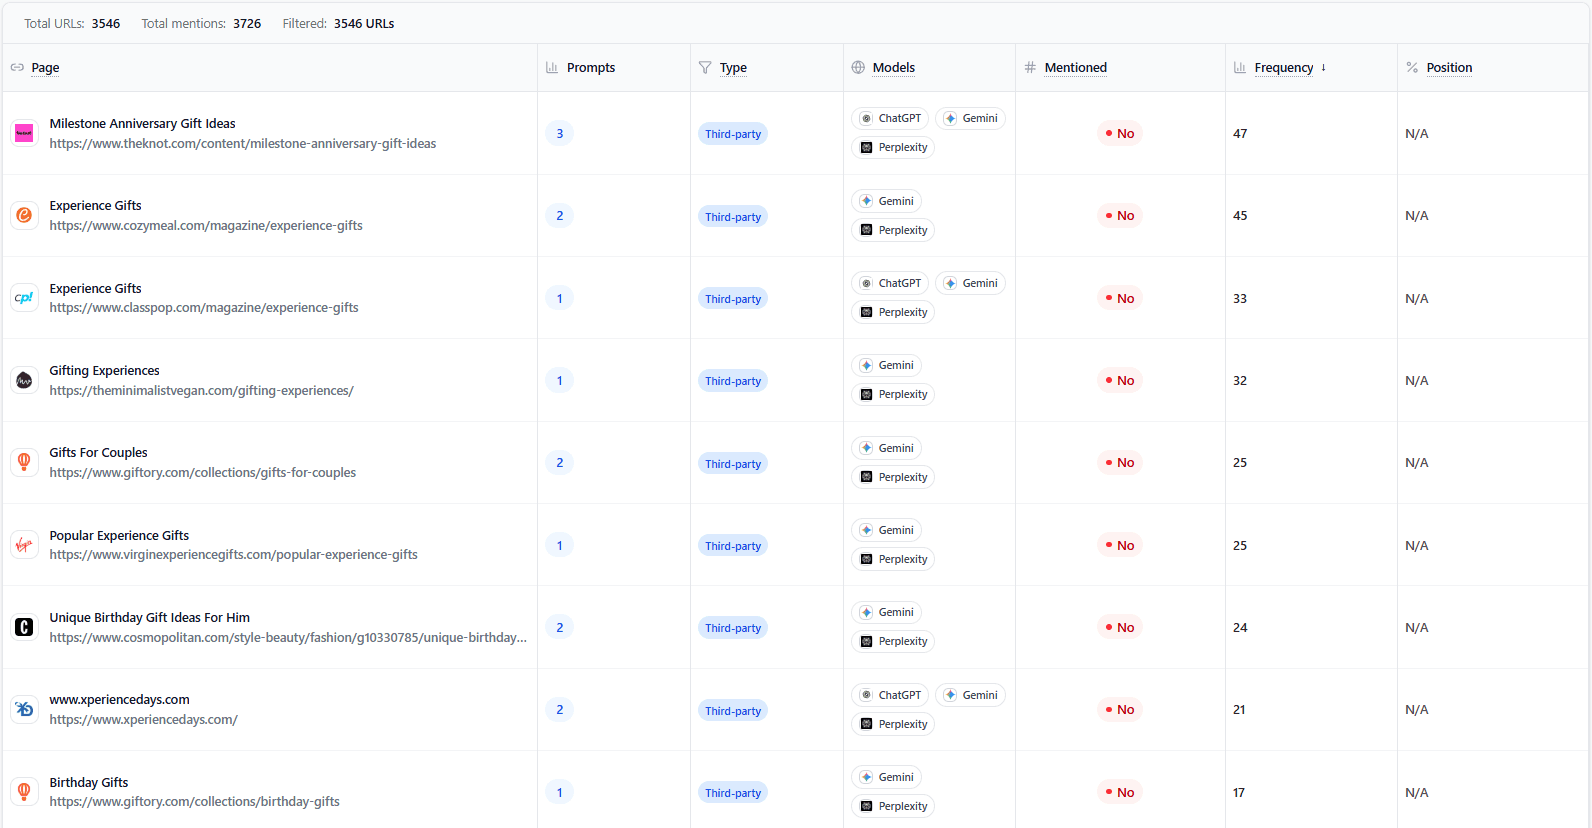Click the filter funnel icon beside Type
Viewport: 1592px width, 828px height.
(705, 67)
